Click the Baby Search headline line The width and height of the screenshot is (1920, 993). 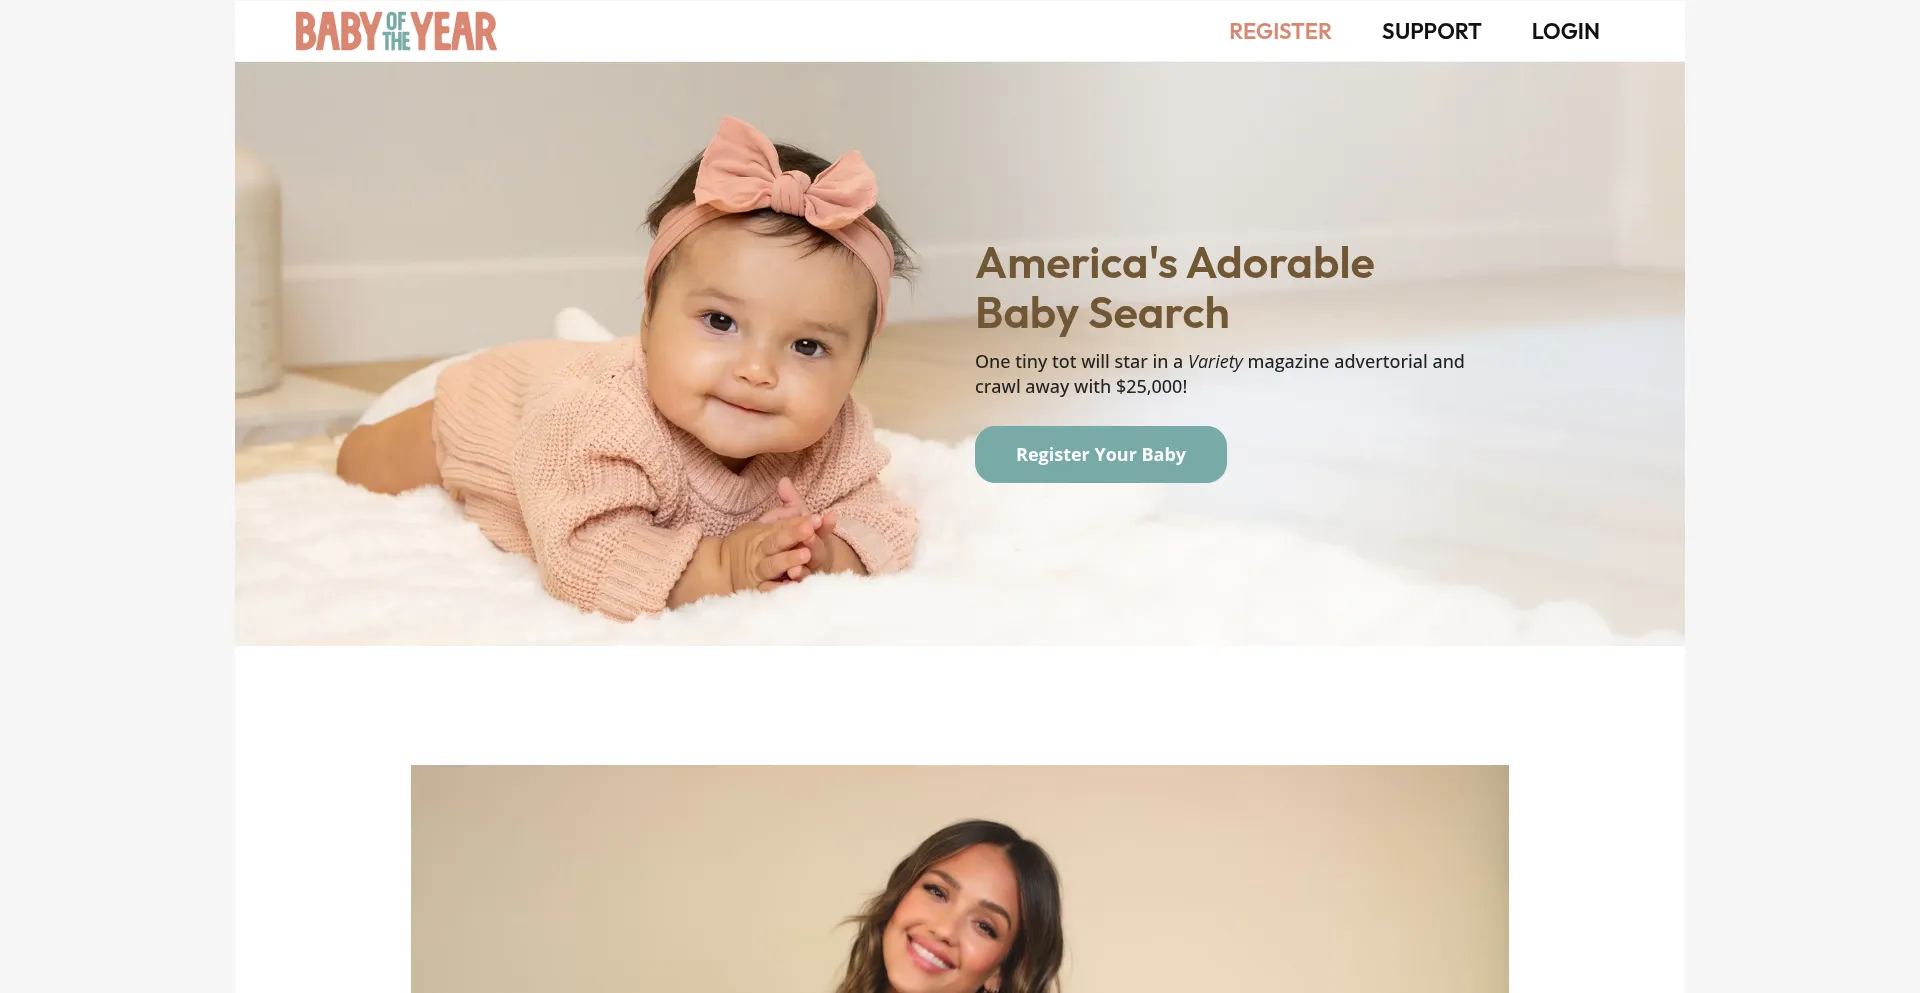tap(1102, 314)
